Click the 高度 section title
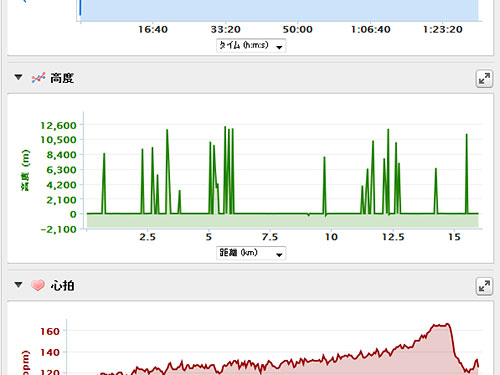Screen dimensions: 500x375 tap(62, 78)
